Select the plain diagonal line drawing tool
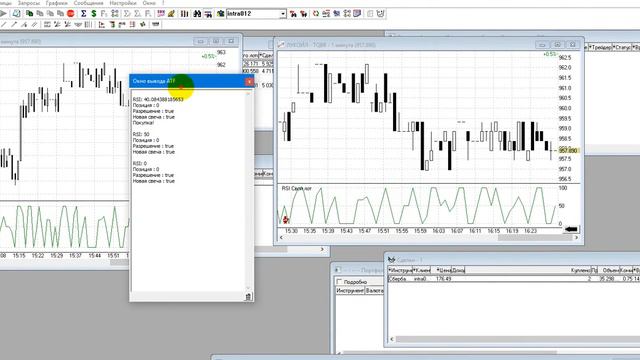Viewport: 640px width, 360px height. tap(4, 24)
